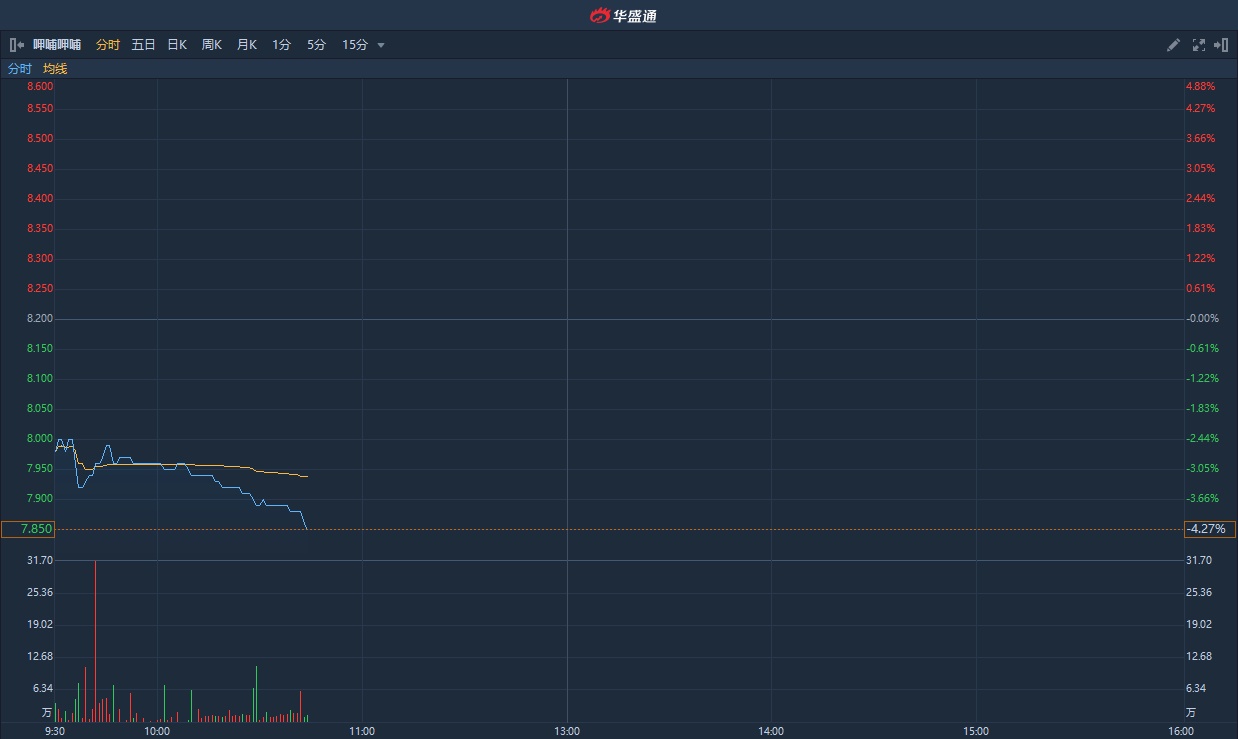The height and width of the screenshot is (739, 1238).
Task: Switch to the 1分 one-minute chart
Action: [x=281, y=45]
